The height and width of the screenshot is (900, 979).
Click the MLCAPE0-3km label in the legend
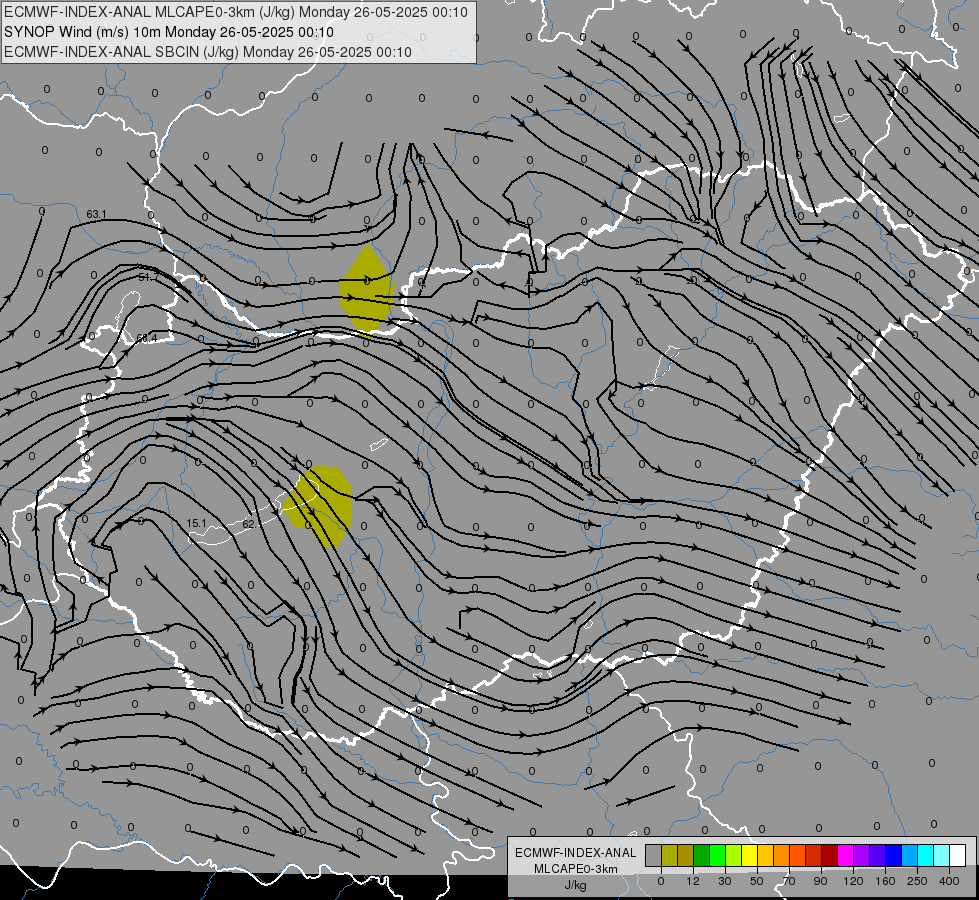point(576,869)
